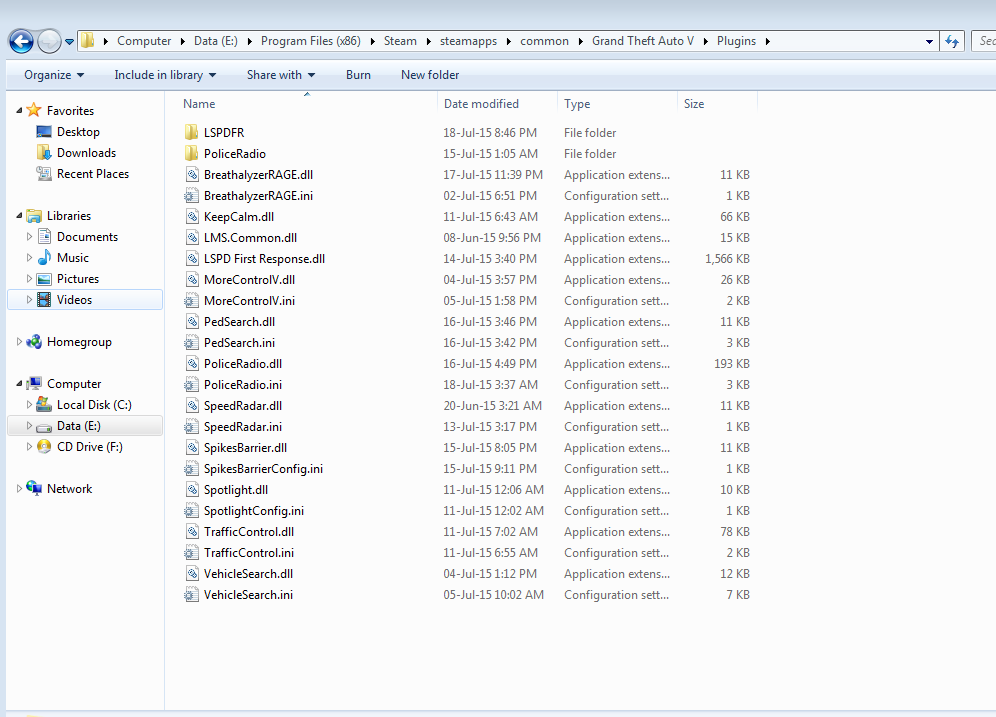Click the BreathalyzerRAGE.dll file icon
This screenshot has height=717, width=996.
coord(192,175)
